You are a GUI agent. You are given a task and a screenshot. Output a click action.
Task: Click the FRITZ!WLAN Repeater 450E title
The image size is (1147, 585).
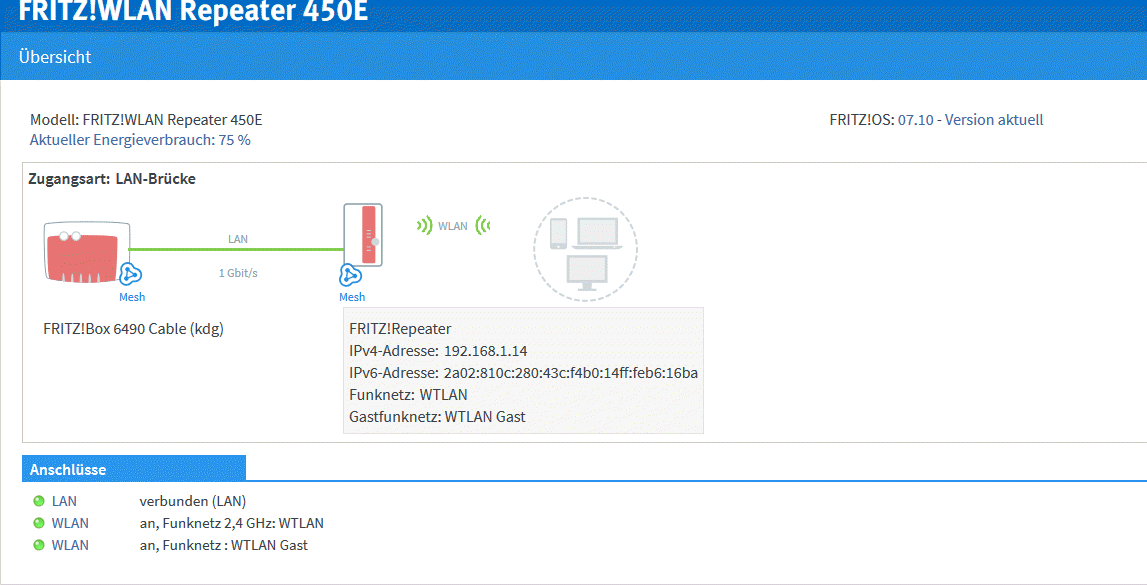(193, 10)
